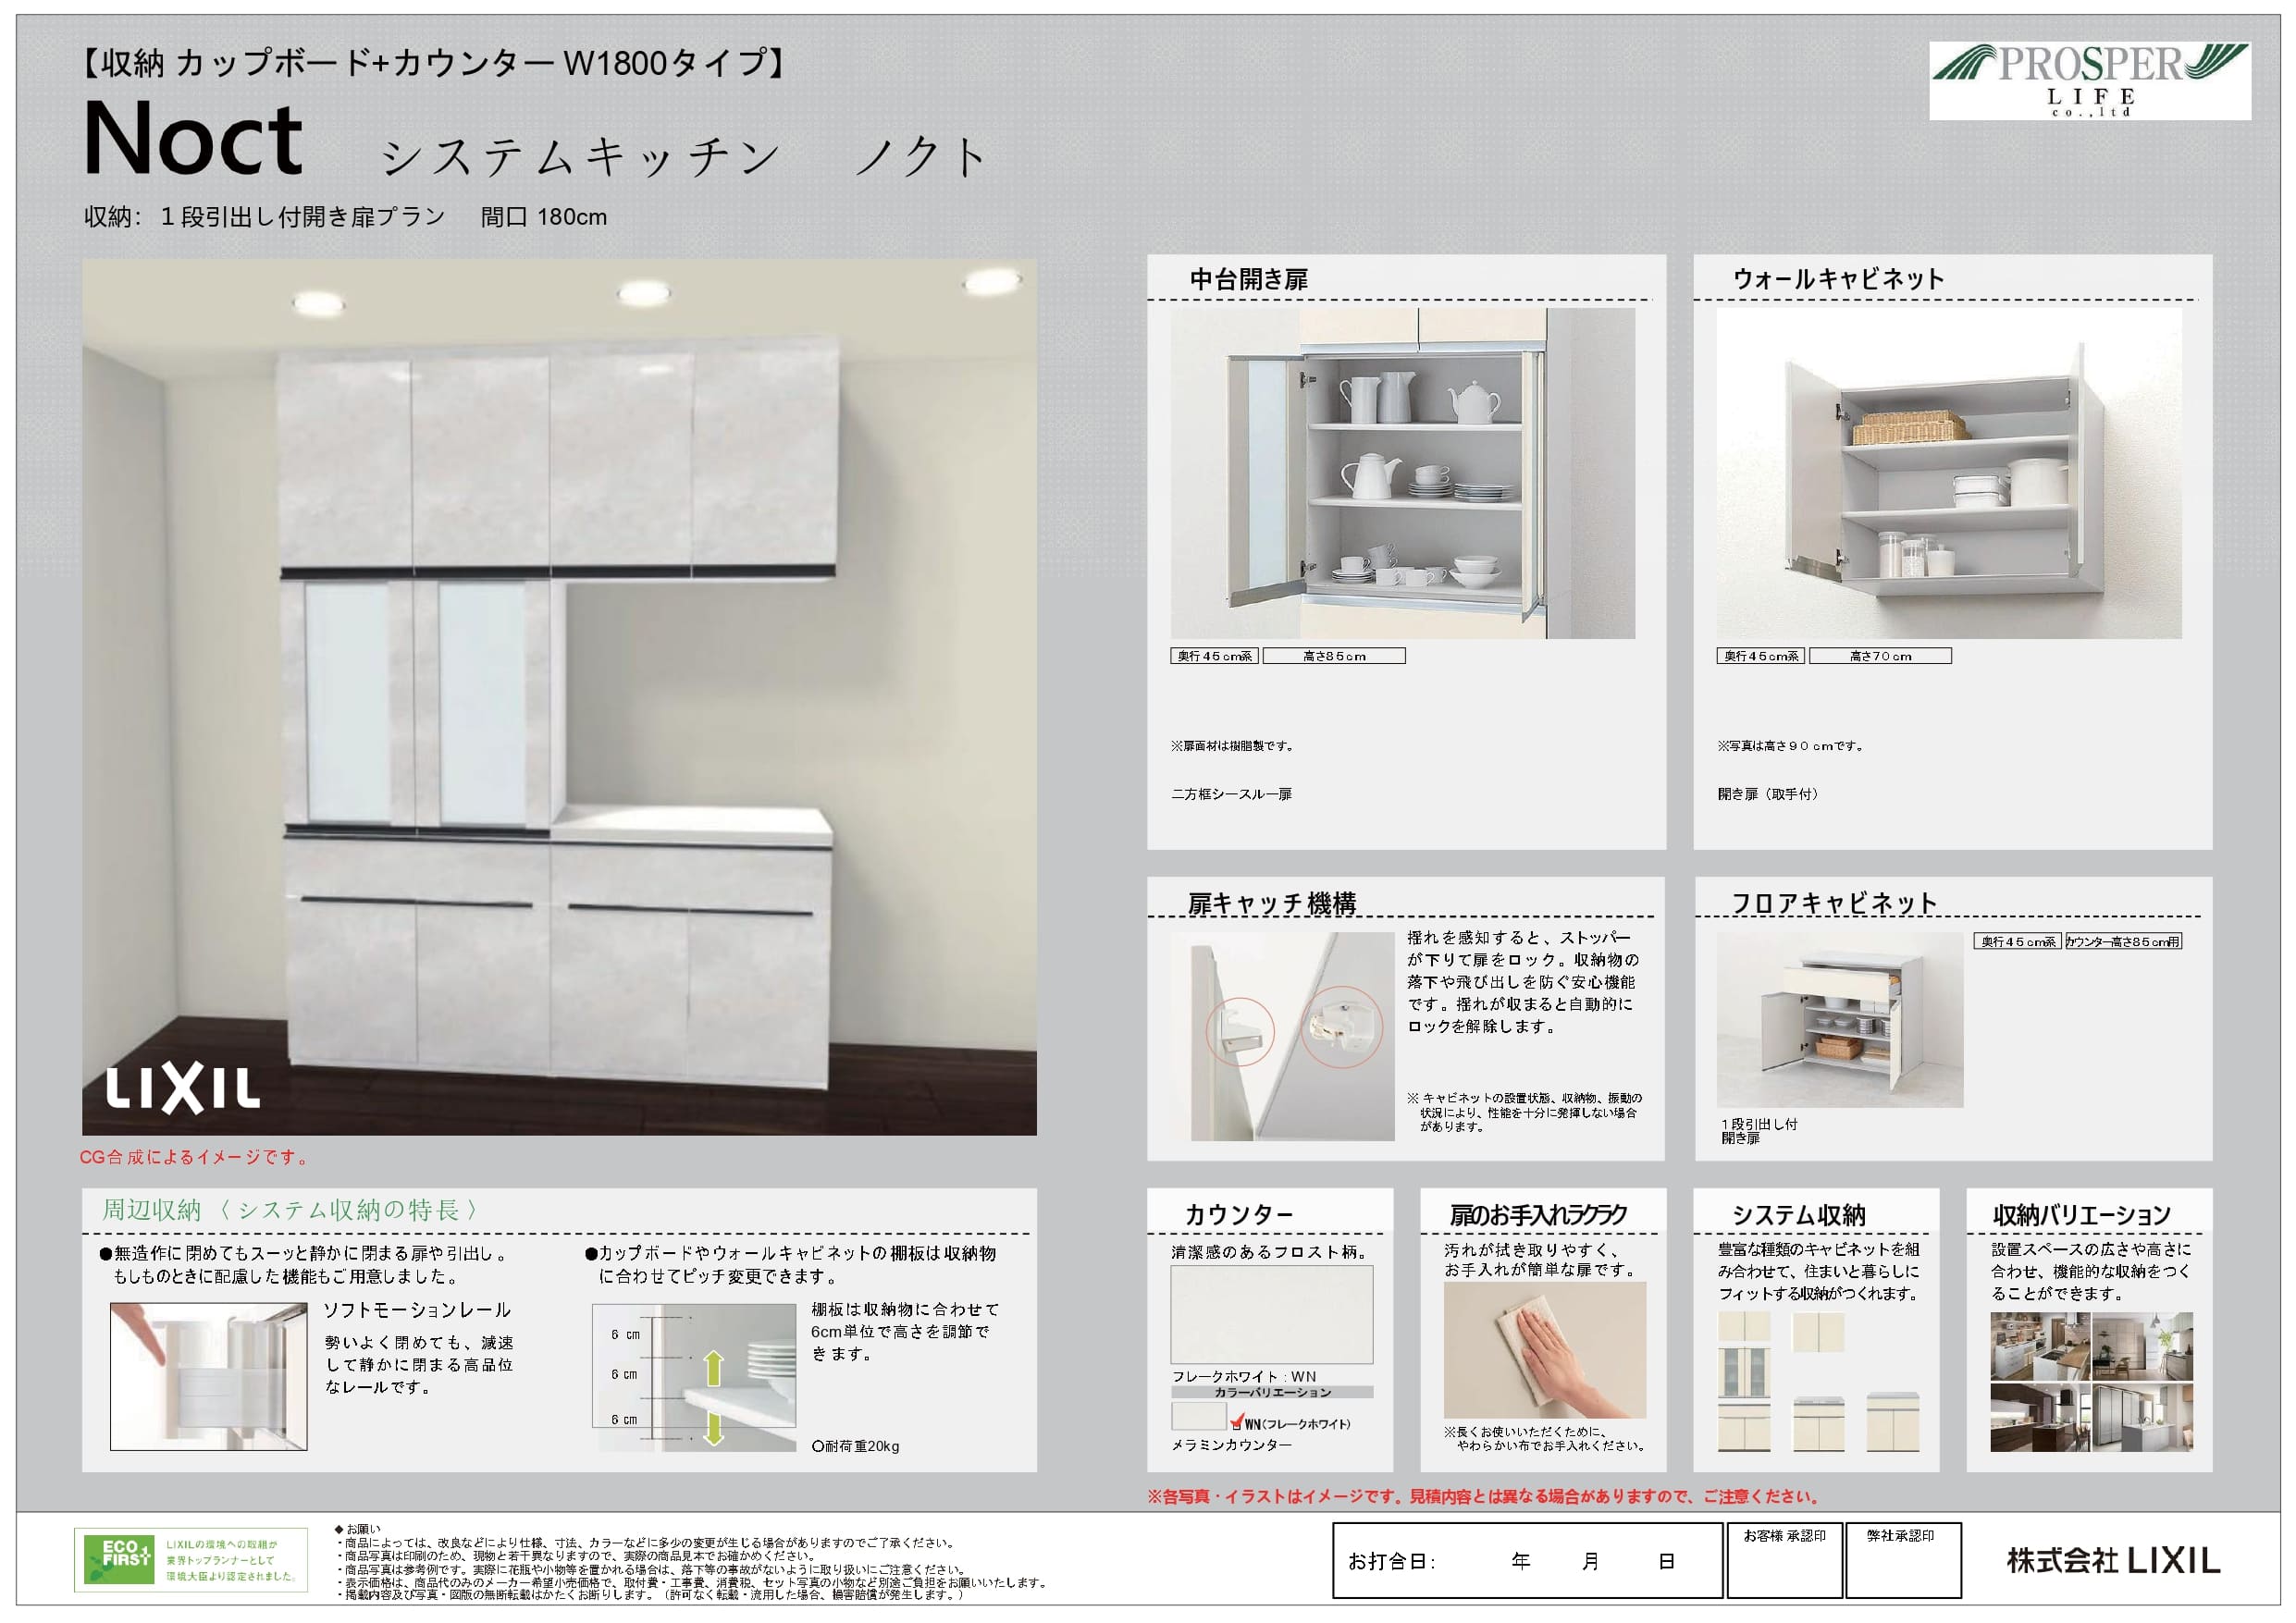Click the ウォールキャビネット section heading
Viewport: 2296px width, 1623px height.
tap(1838, 279)
